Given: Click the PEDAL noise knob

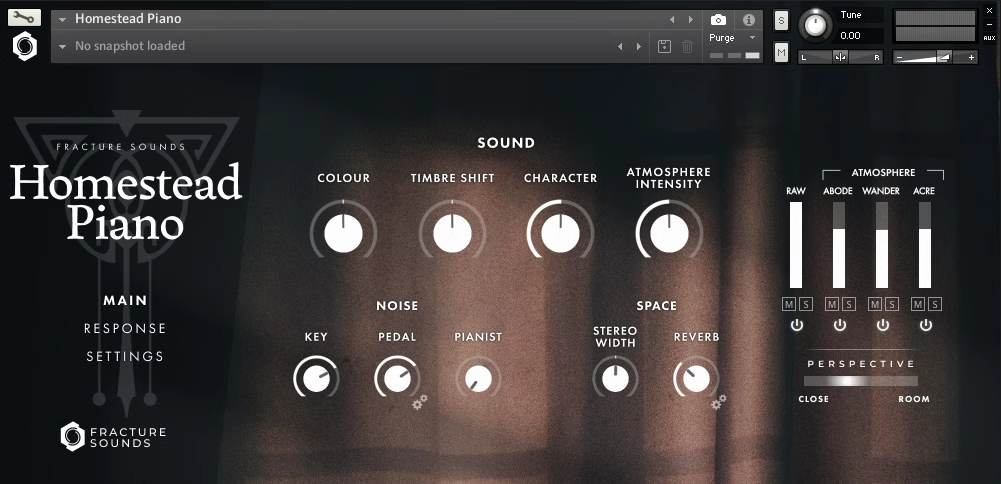Looking at the screenshot, I should pos(397,379).
